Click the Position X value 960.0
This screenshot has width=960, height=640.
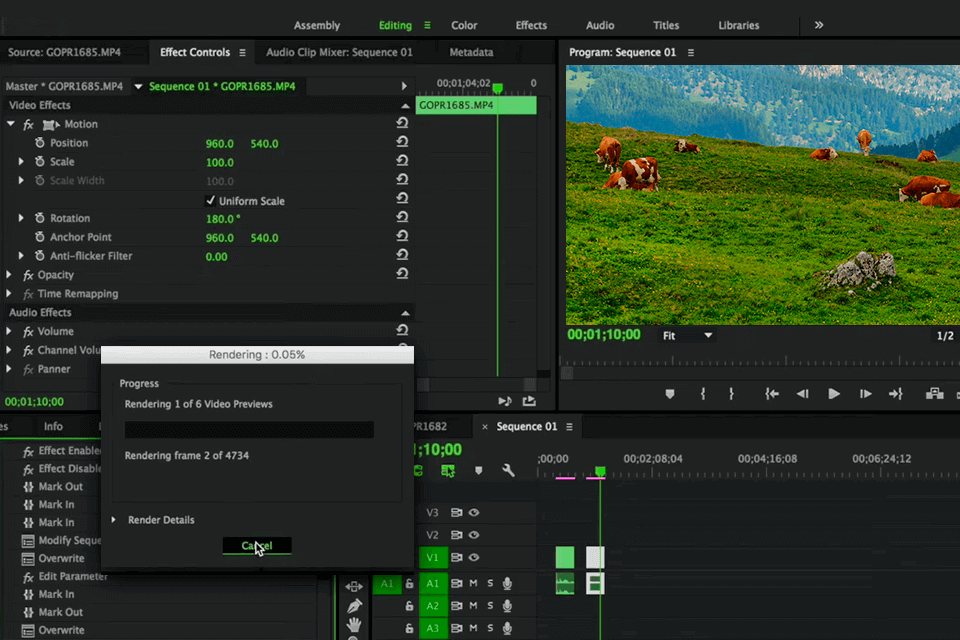pos(219,143)
